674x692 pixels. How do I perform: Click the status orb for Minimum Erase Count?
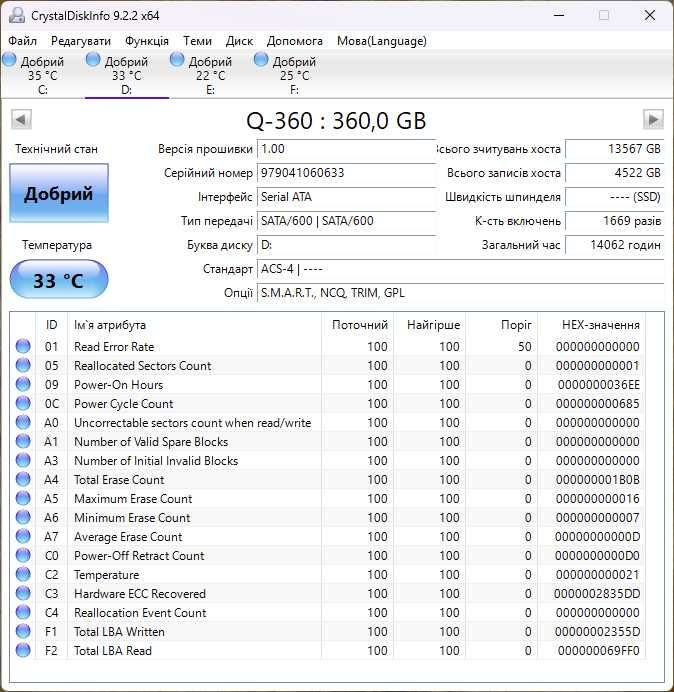[23, 517]
